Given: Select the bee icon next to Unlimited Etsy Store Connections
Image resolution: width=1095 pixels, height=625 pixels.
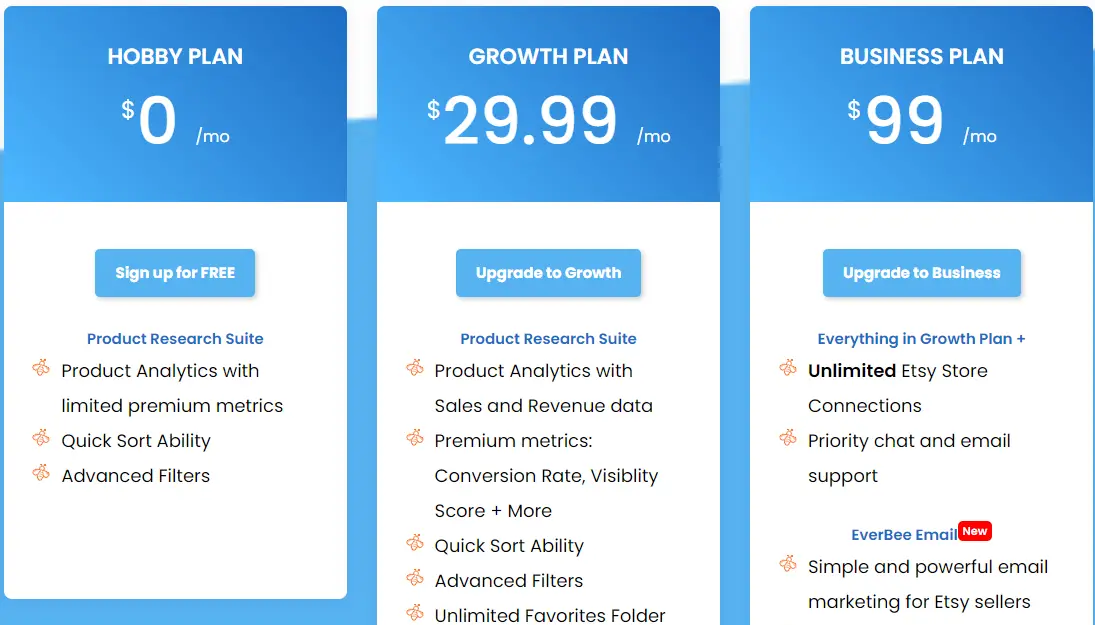Looking at the screenshot, I should click(x=787, y=370).
